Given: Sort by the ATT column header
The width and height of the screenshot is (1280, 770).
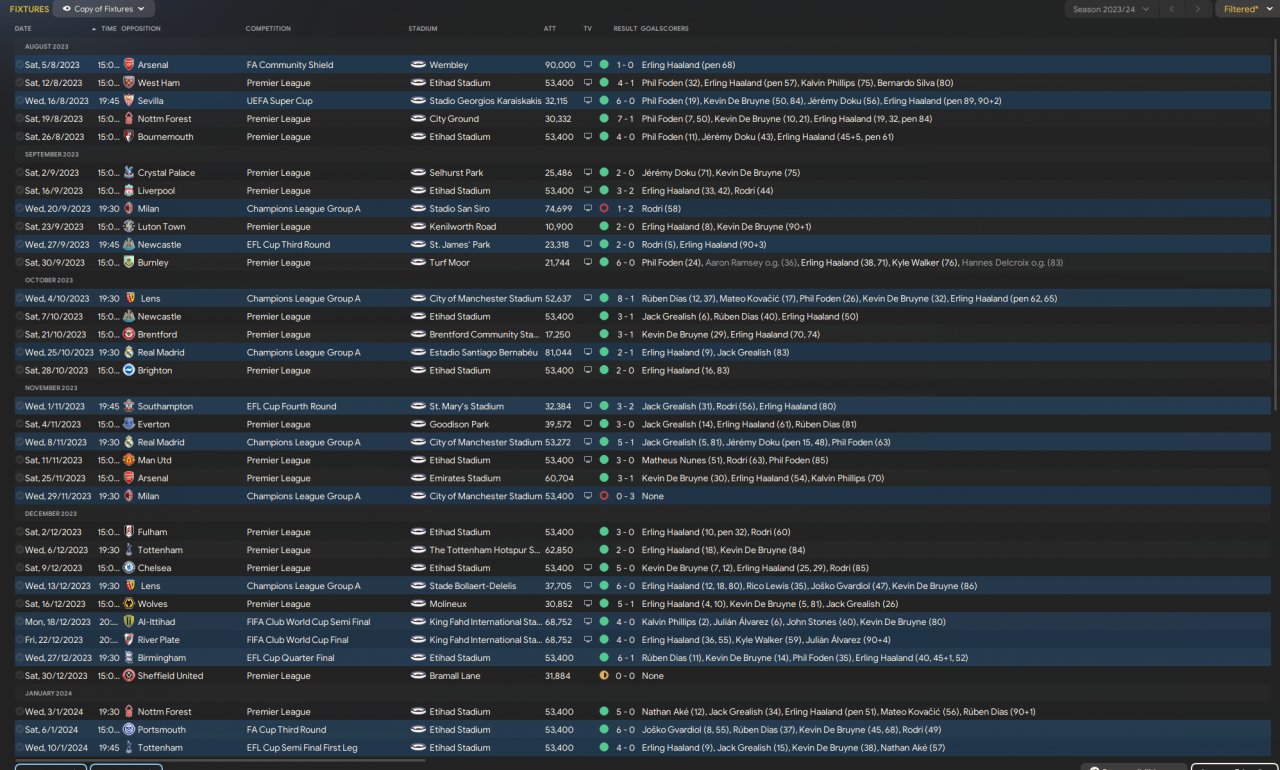Looking at the screenshot, I should pyautogui.click(x=550, y=29).
